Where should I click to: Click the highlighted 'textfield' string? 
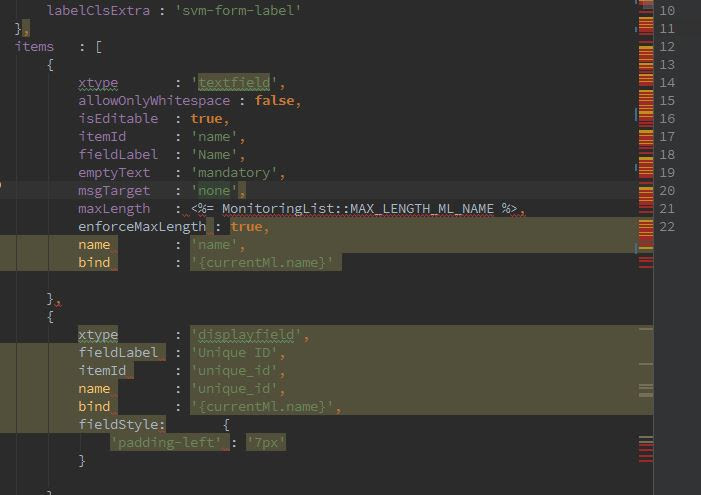(x=234, y=83)
